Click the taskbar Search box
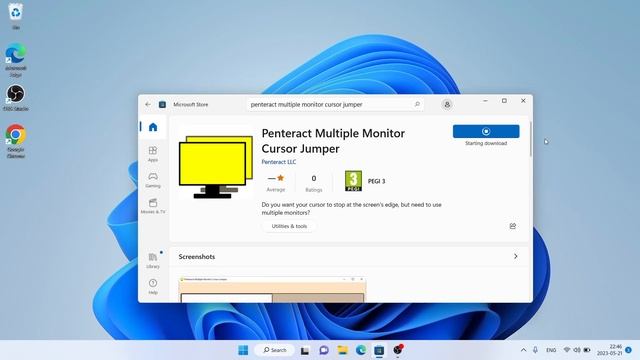The height and width of the screenshot is (360, 640). (x=274, y=350)
